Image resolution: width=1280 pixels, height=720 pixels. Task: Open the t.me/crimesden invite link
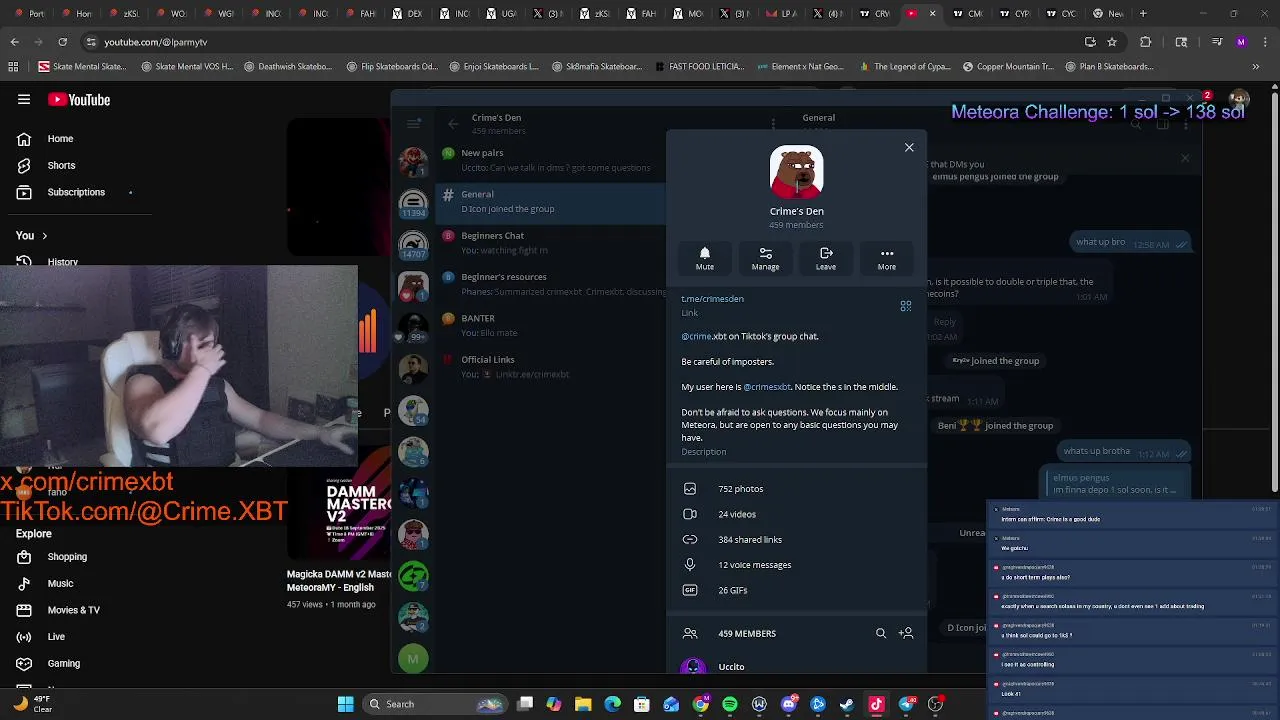click(x=712, y=299)
